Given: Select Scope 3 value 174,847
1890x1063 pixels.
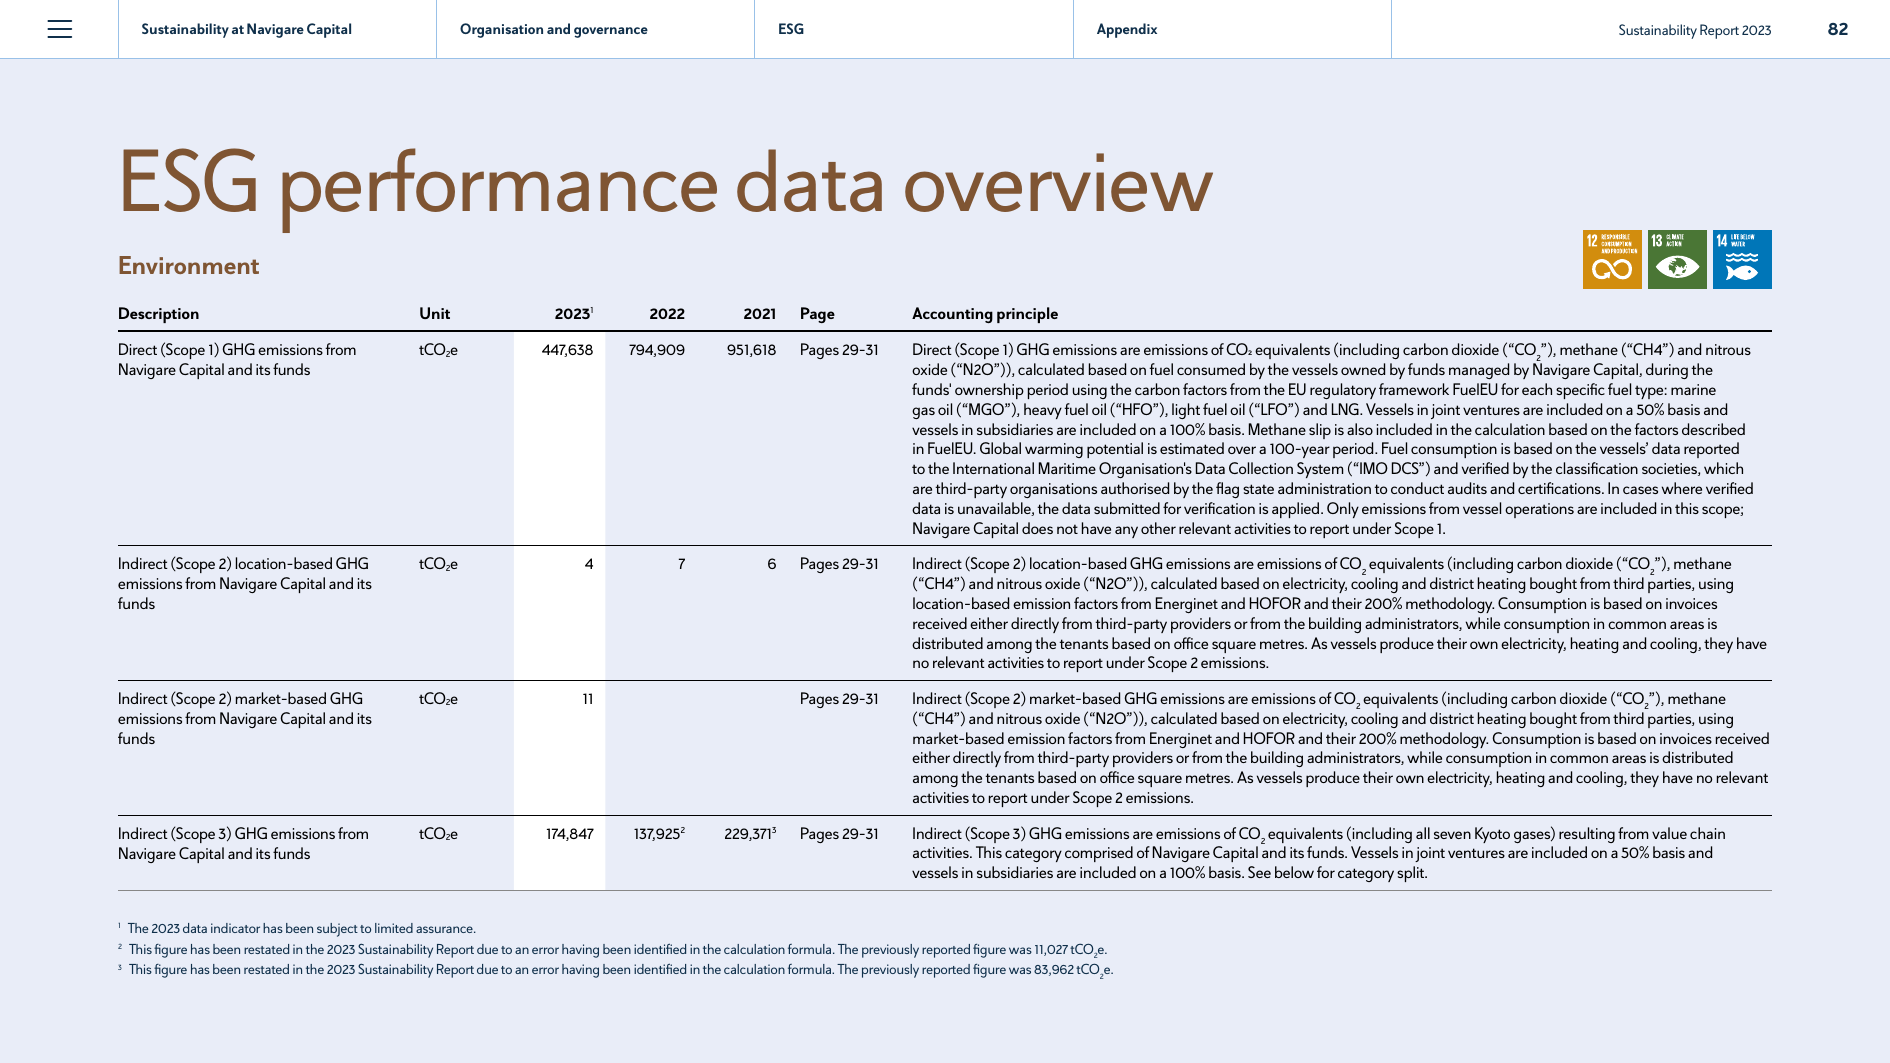Looking at the screenshot, I should click(569, 834).
